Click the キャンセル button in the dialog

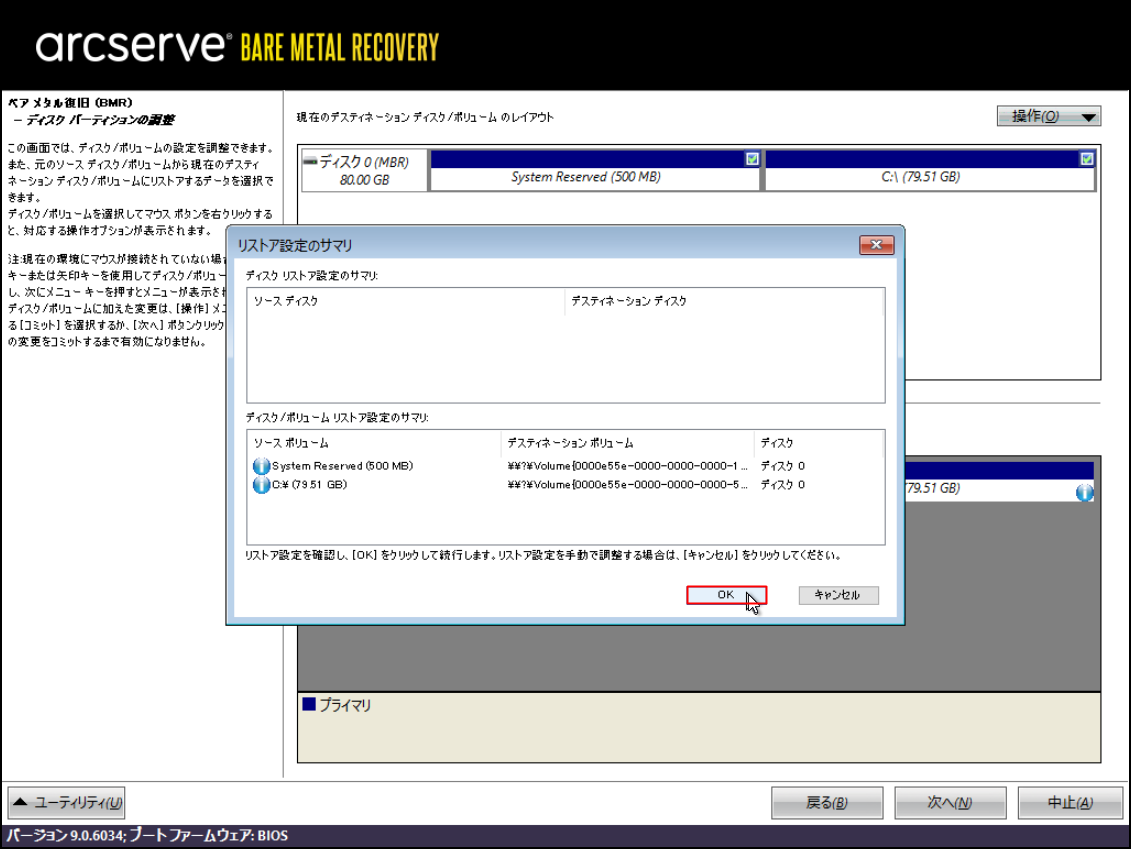click(838, 595)
